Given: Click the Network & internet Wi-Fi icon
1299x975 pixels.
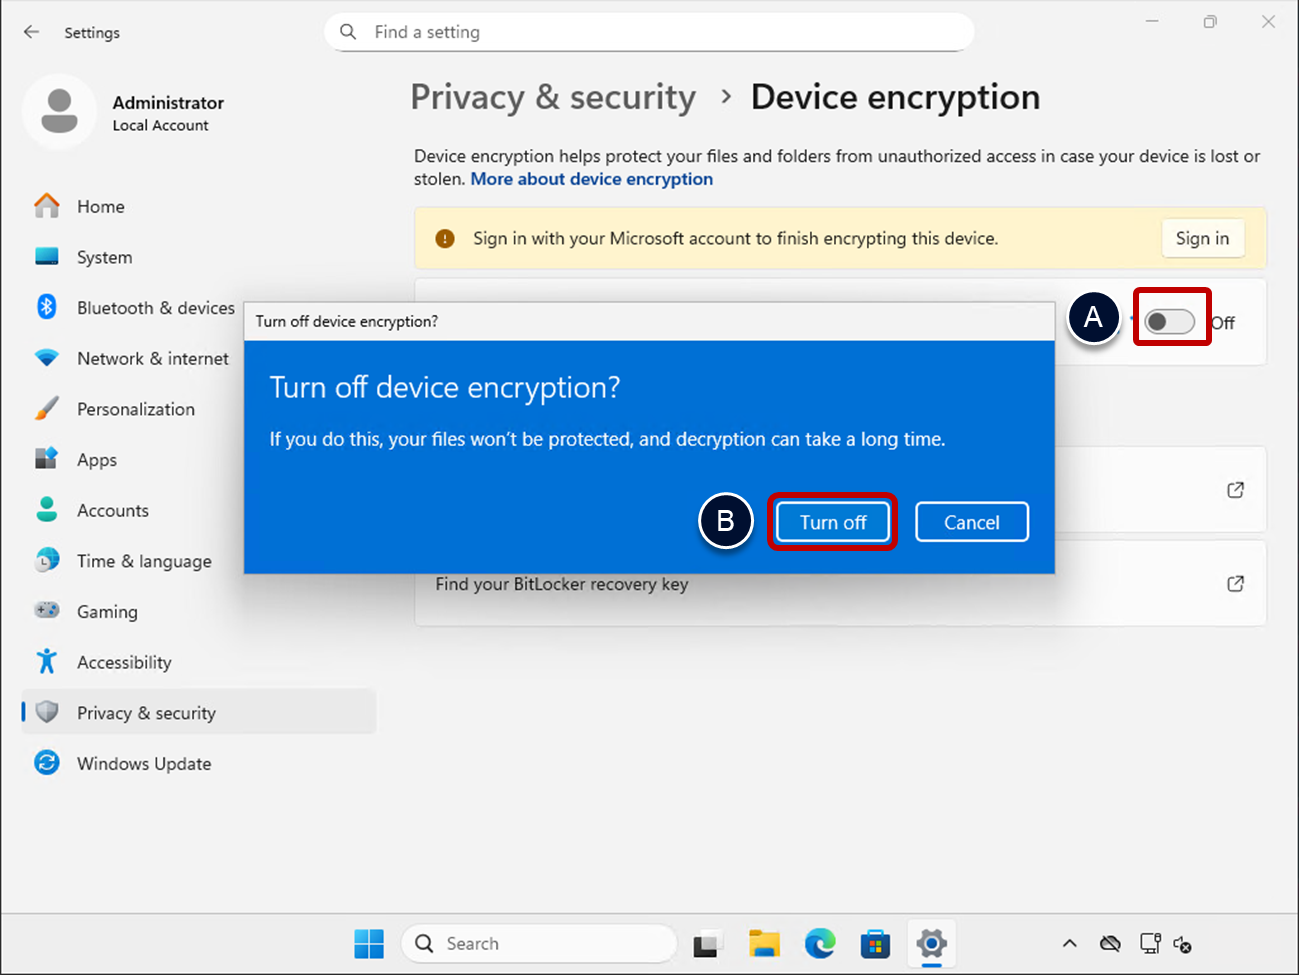Looking at the screenshot, I should (47, 358).
